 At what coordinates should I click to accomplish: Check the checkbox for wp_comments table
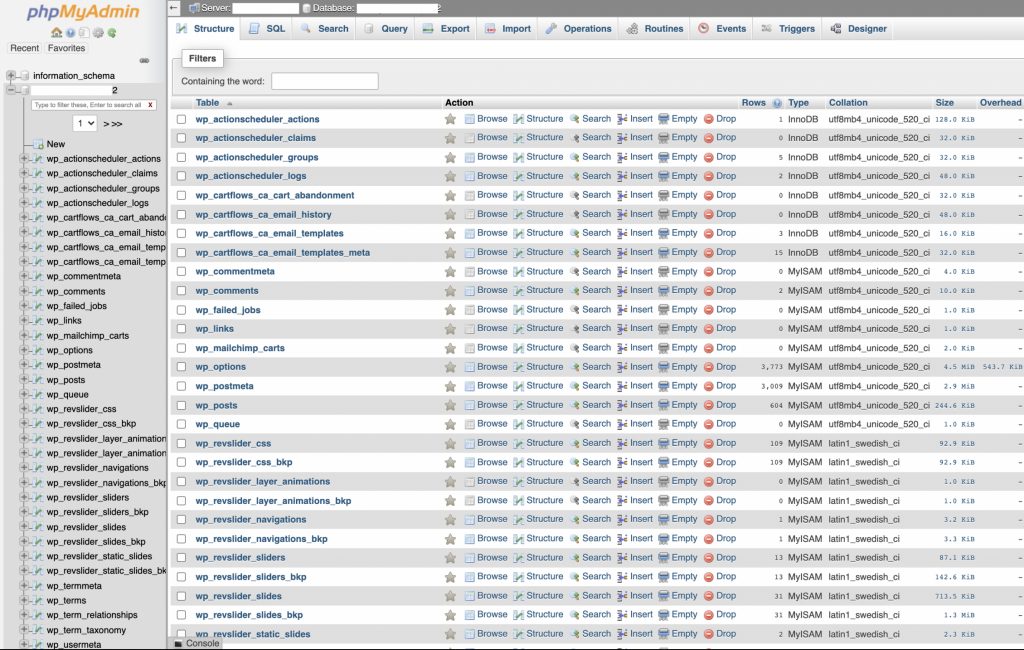[x=181, y=290]
